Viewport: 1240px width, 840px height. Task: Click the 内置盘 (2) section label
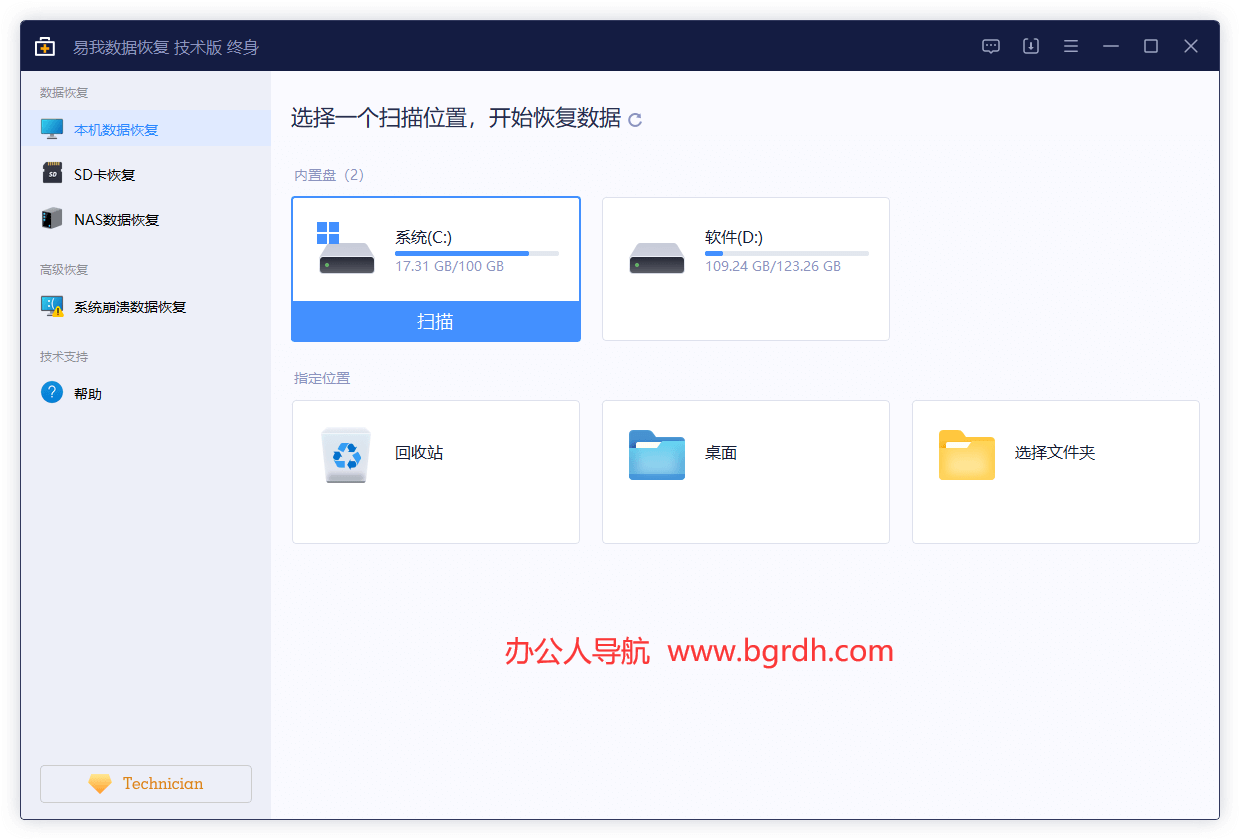(329, 175)
